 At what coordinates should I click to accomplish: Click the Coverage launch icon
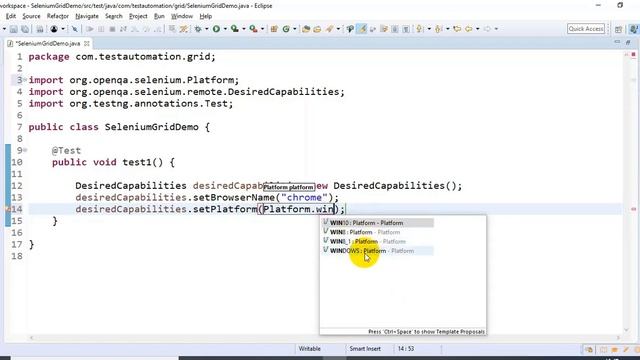pos(235,29)
